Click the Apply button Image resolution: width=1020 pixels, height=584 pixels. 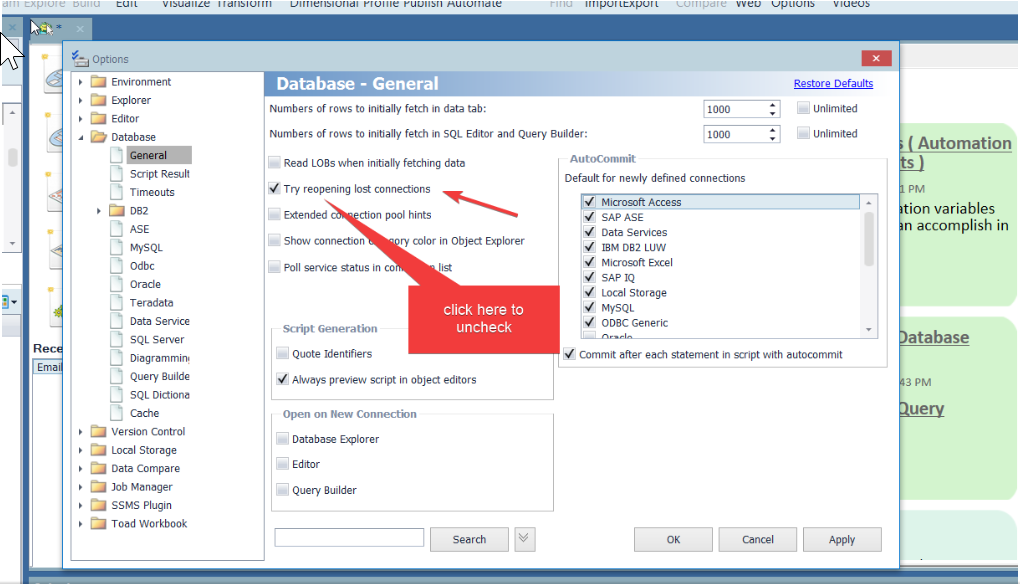[x=841, y=539]
